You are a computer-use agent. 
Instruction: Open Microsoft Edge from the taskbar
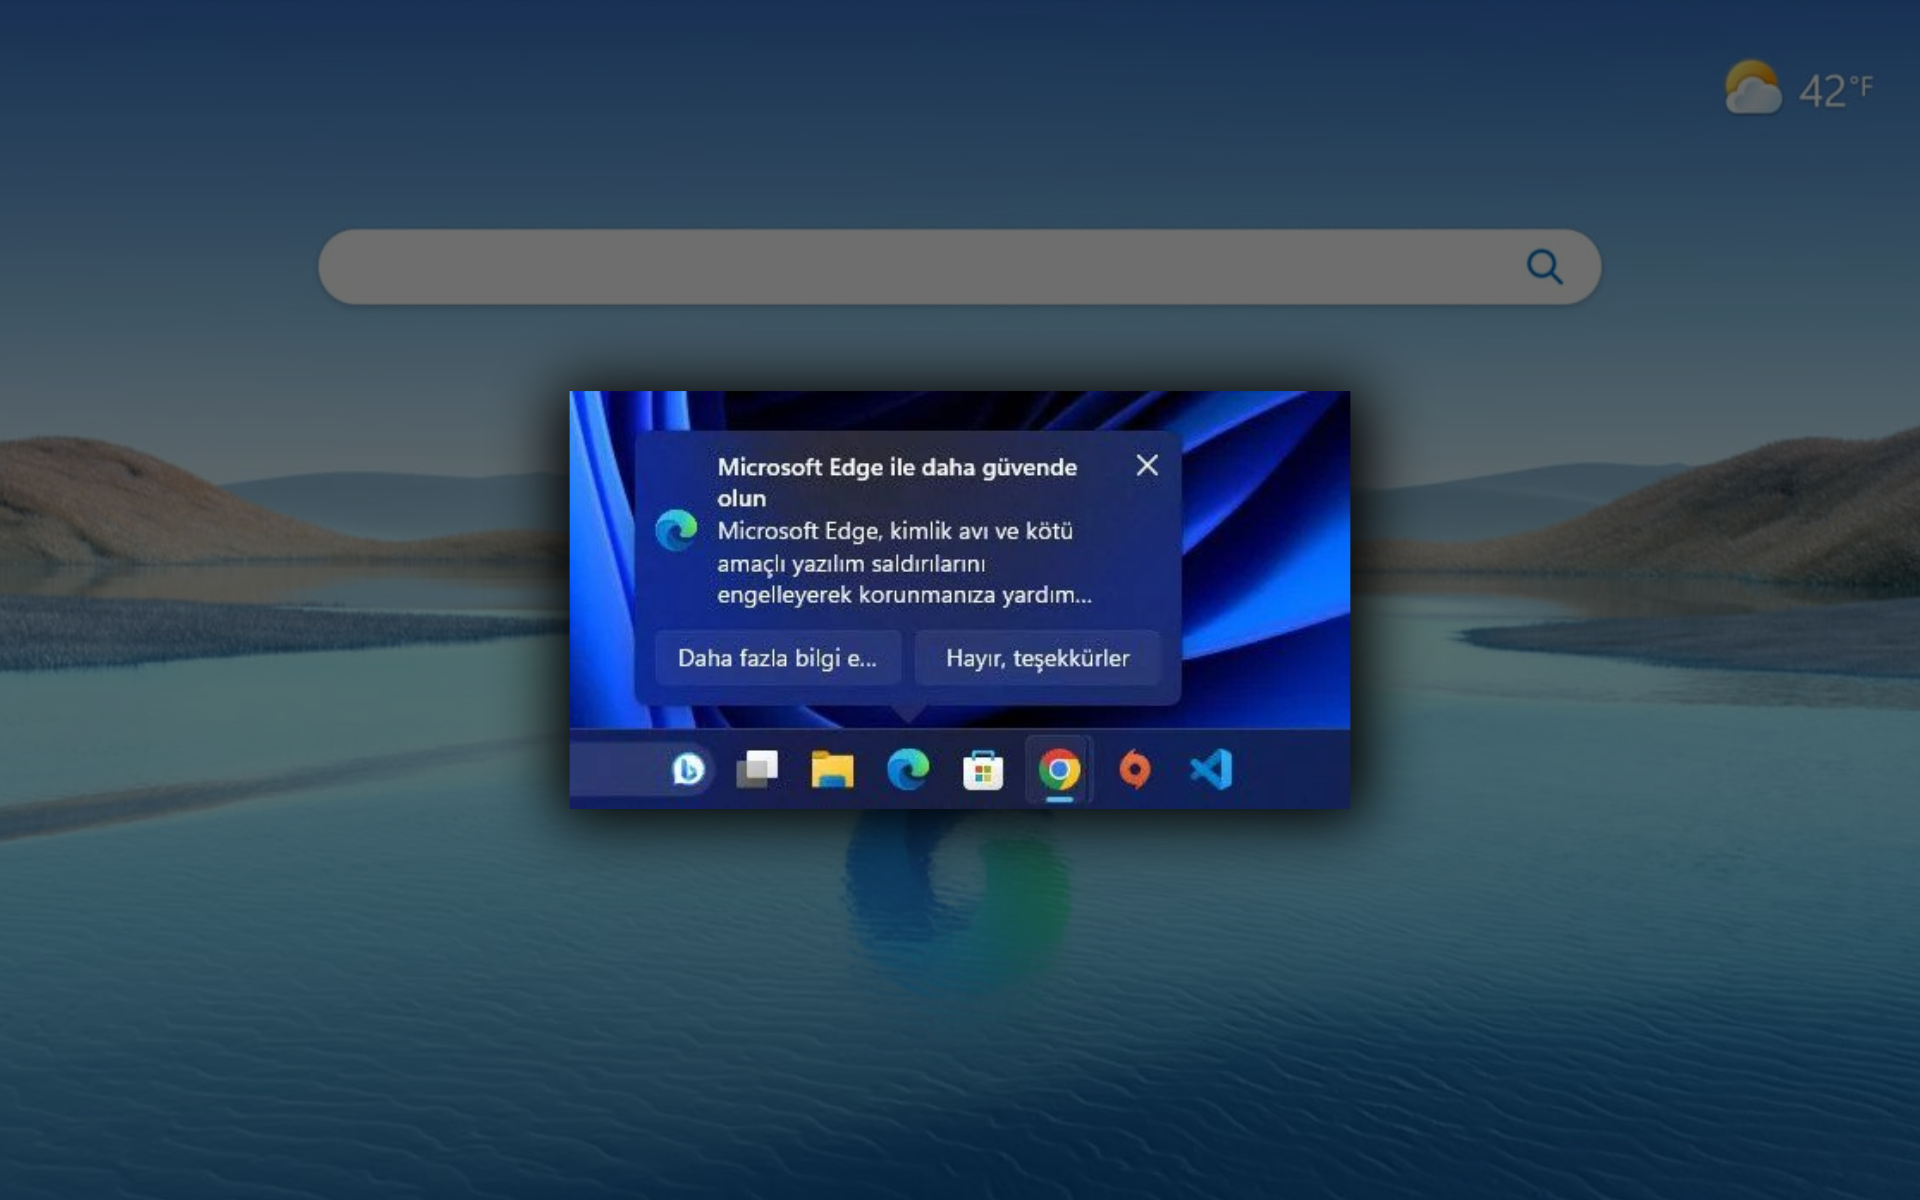pyautogui.click(x=908, y=770)
